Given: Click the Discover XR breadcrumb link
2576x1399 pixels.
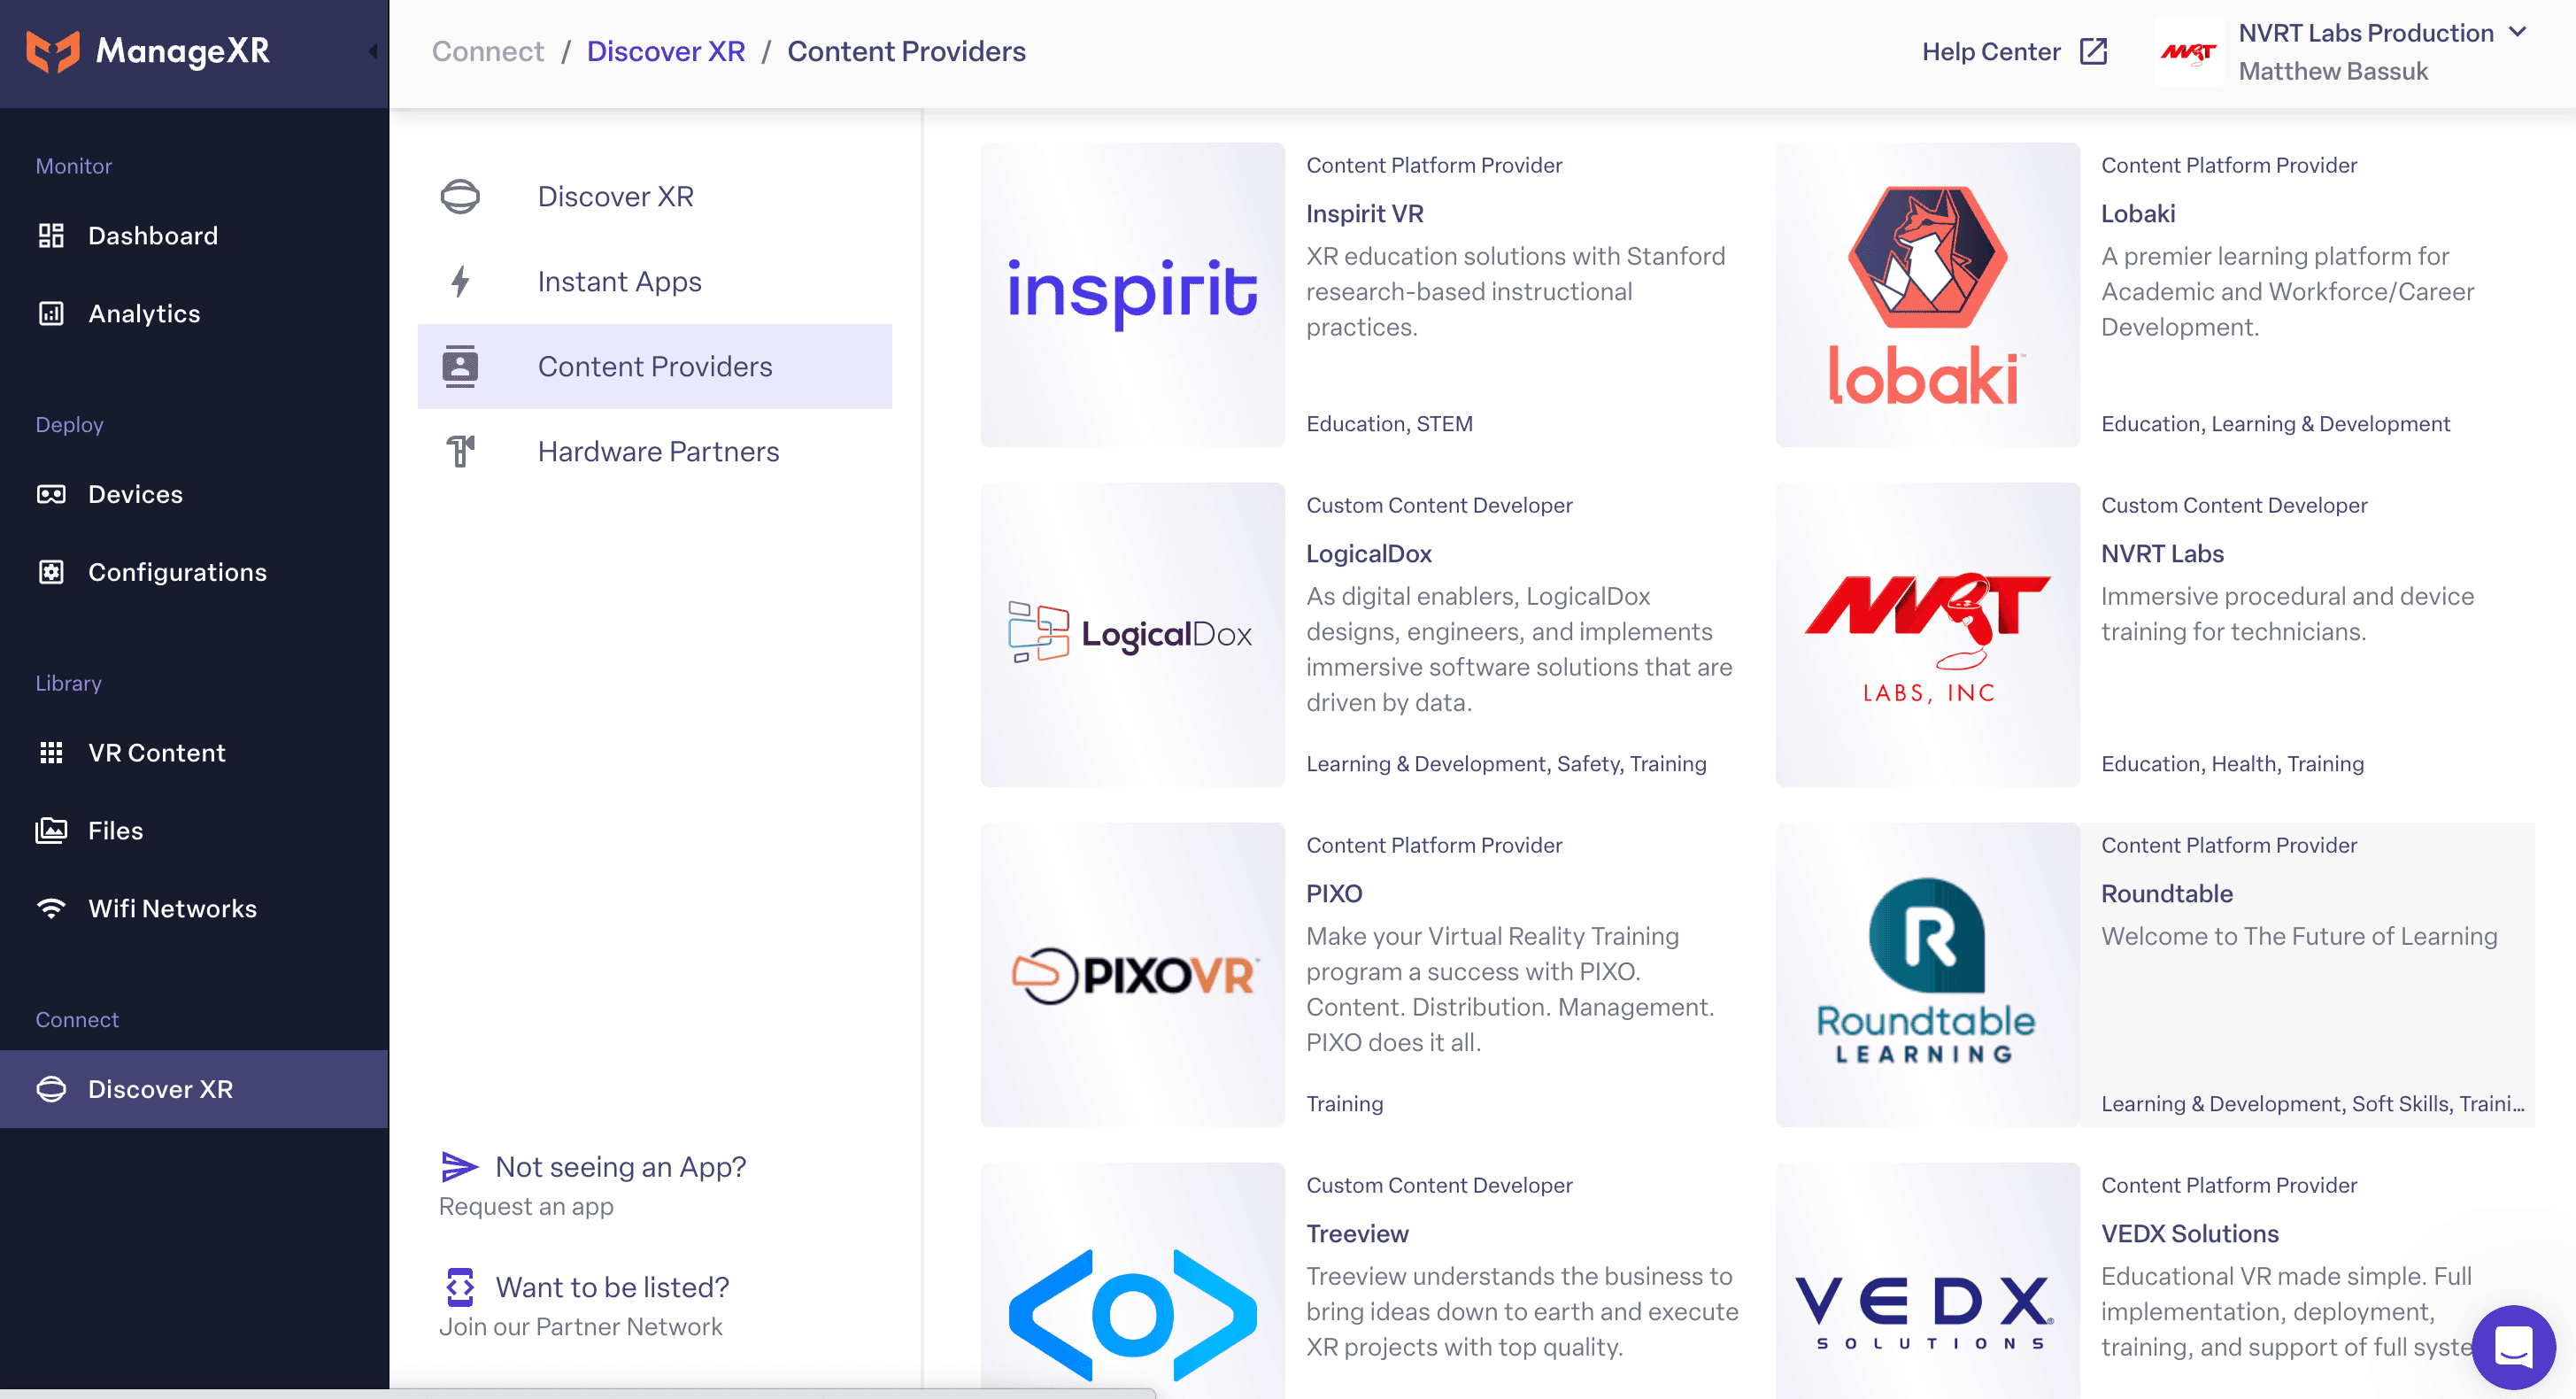Looking at the screenshot, I should pos(665,52).
